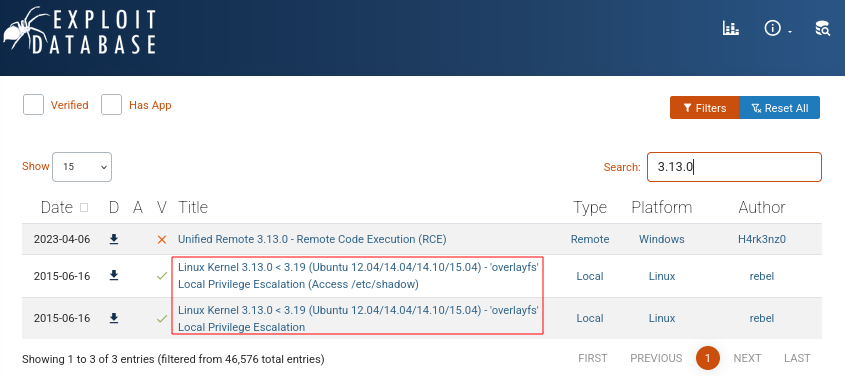Click the D column header
Image resolution: width=845 pixels, height=376 pixels.
[114, 207]
